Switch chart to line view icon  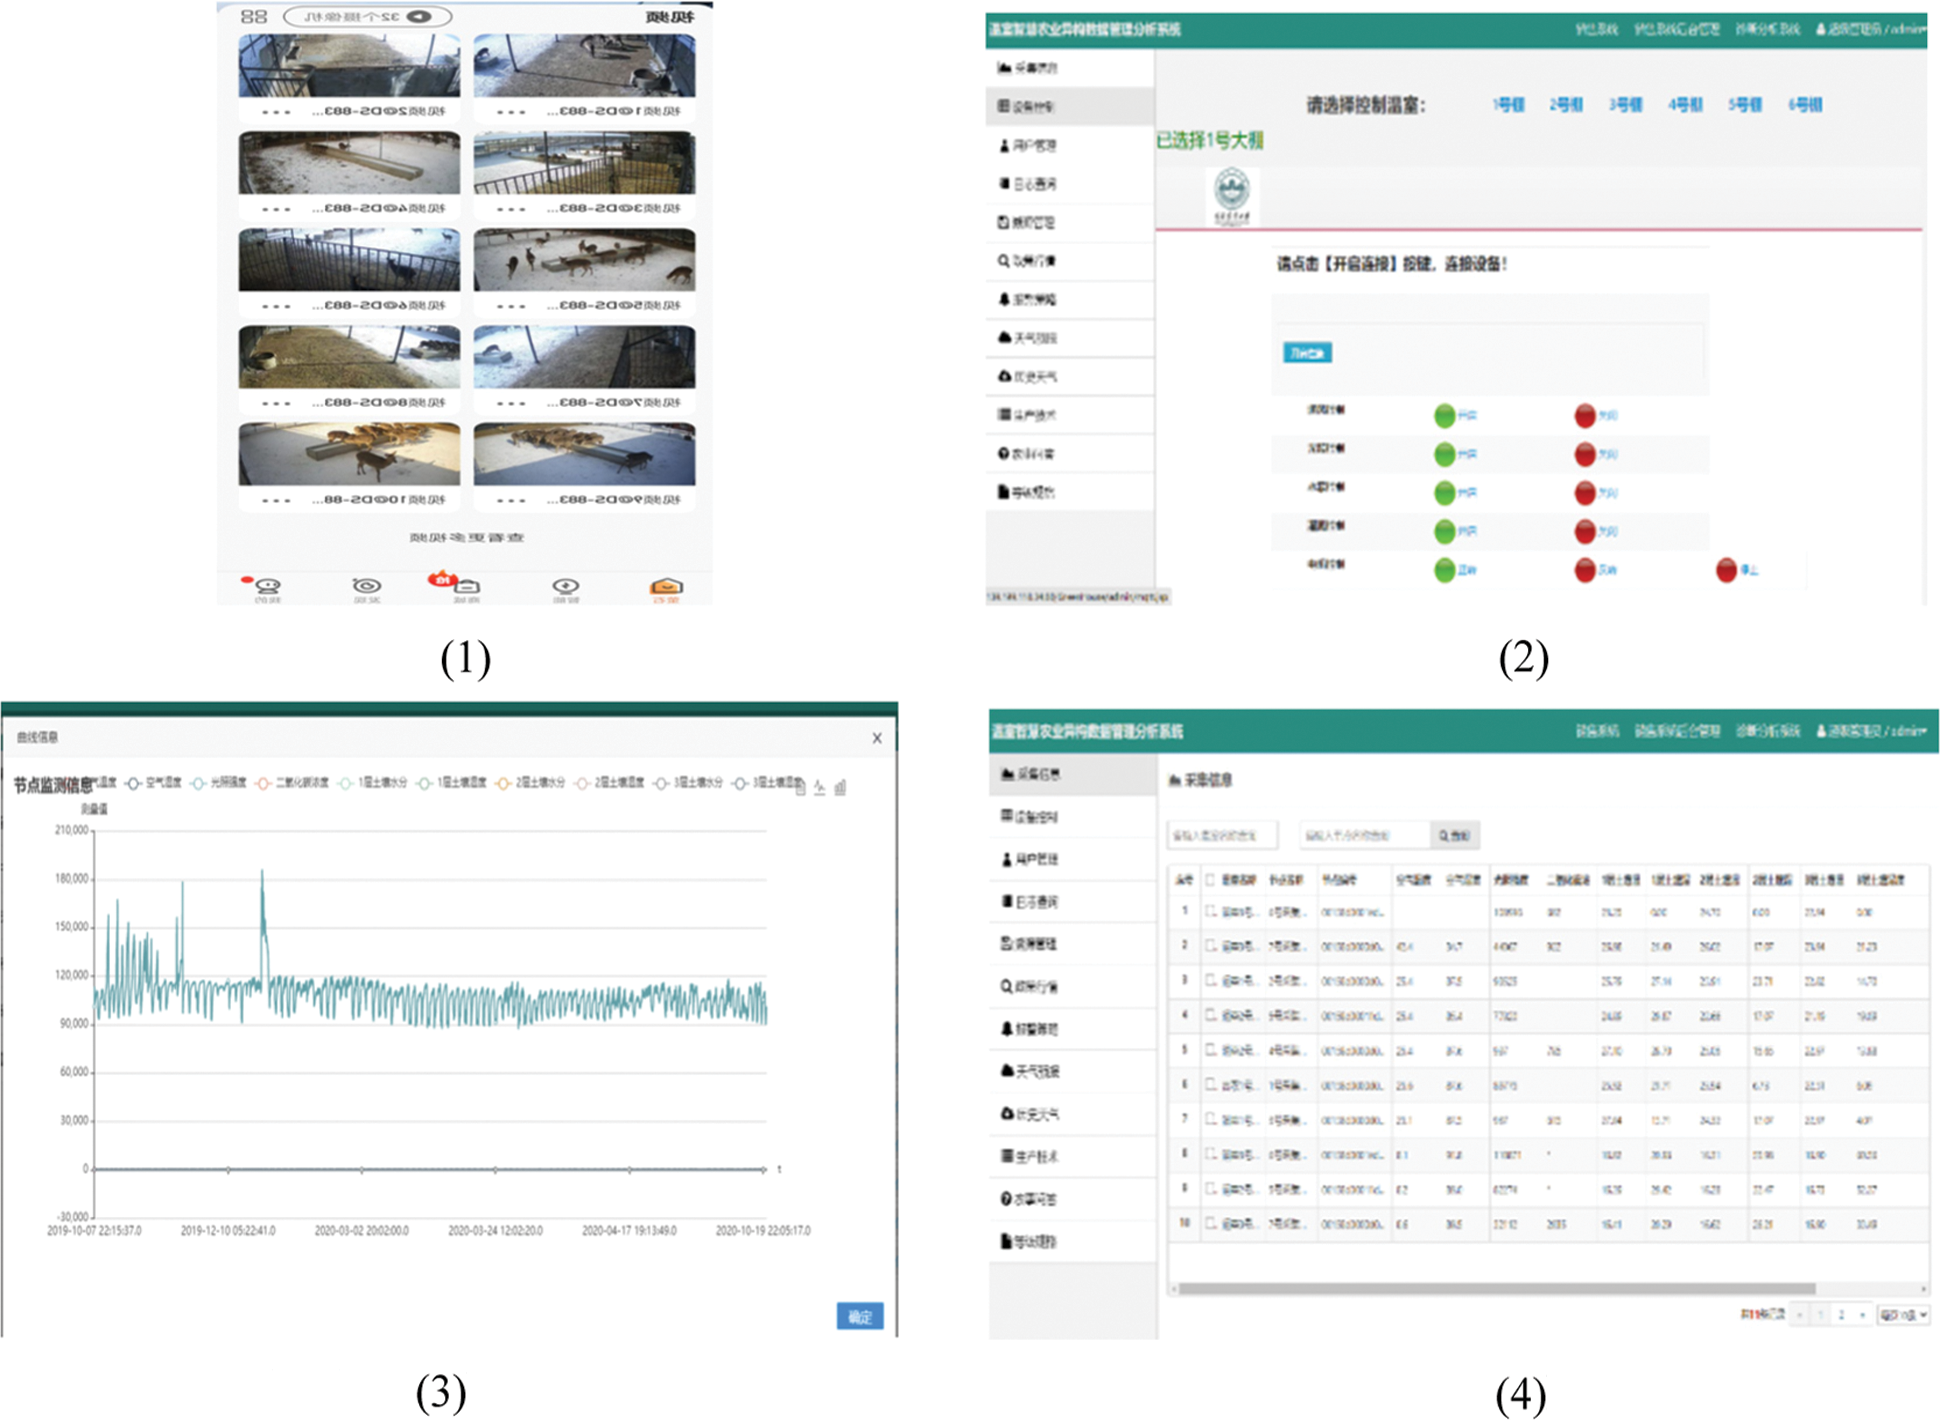[820, 788]
